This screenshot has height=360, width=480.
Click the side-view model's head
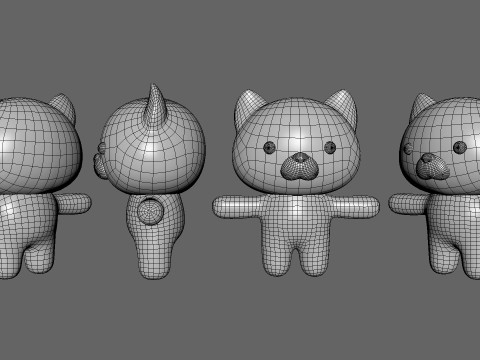click(x=153, y=146)
